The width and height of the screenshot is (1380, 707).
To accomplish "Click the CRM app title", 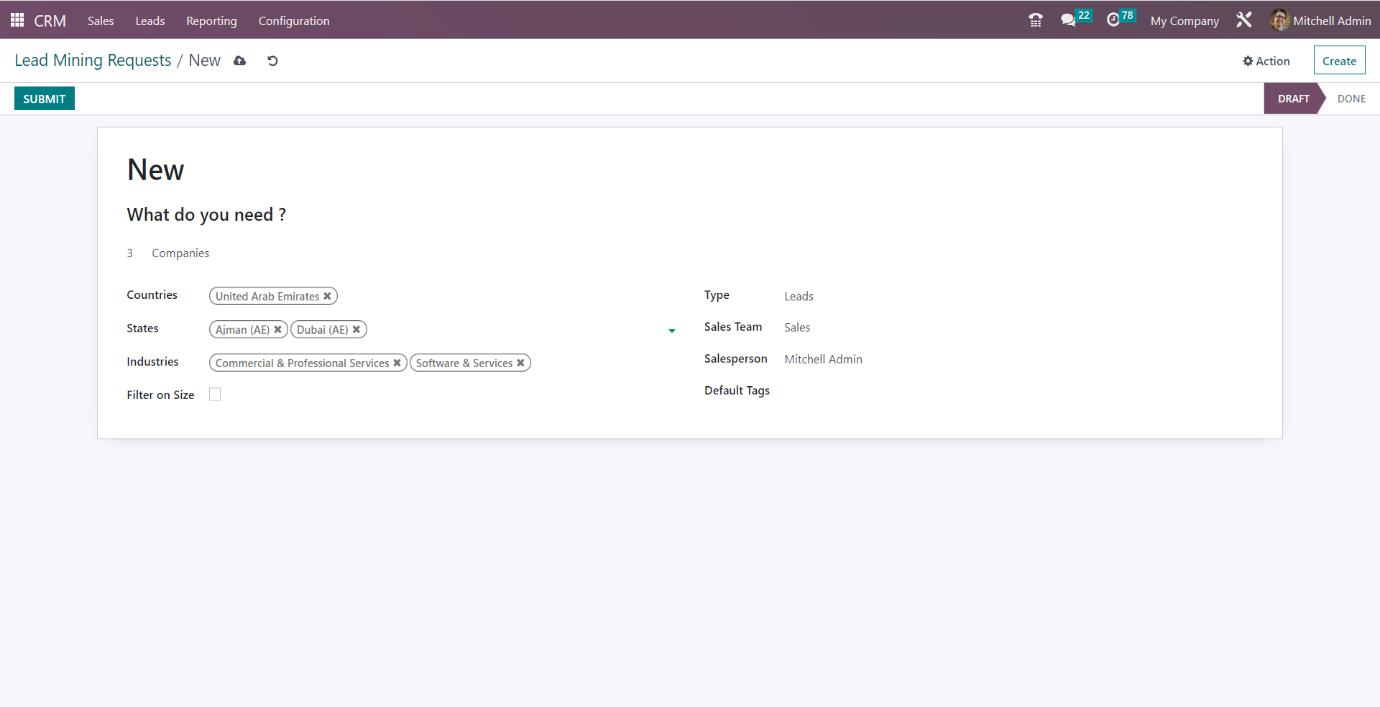I will coord(50,20).
